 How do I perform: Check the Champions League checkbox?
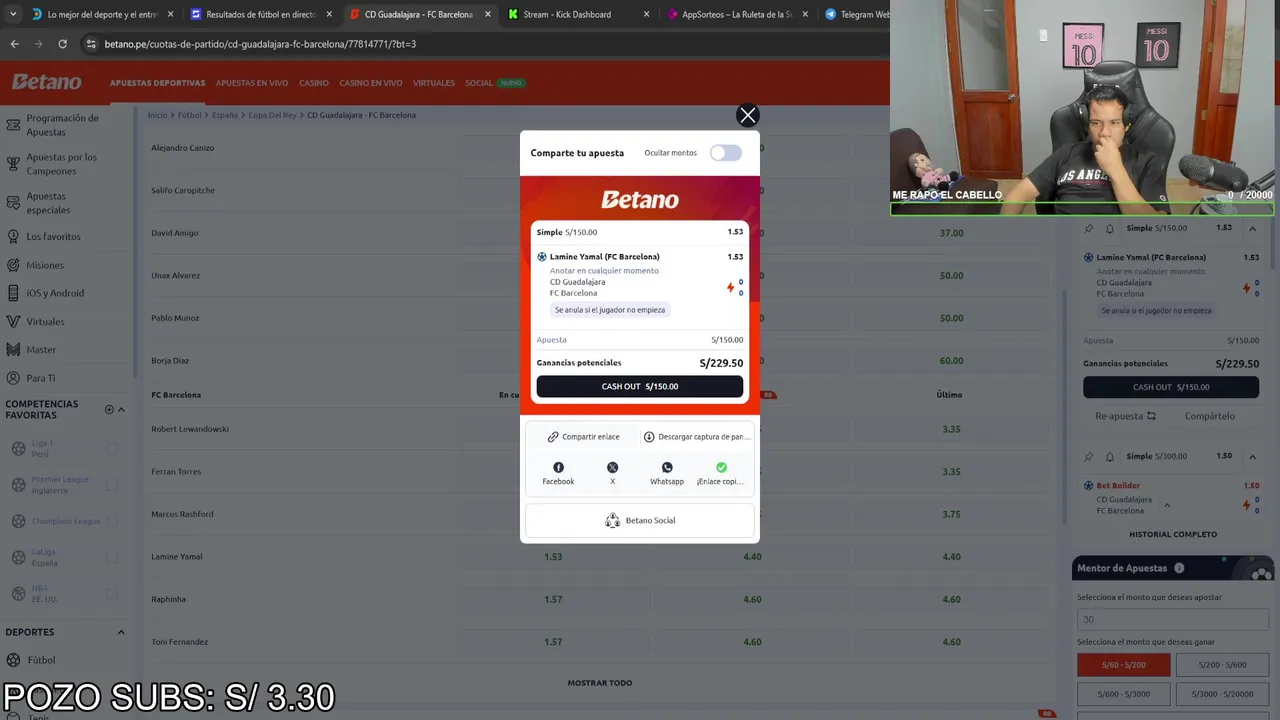point(112,521)
